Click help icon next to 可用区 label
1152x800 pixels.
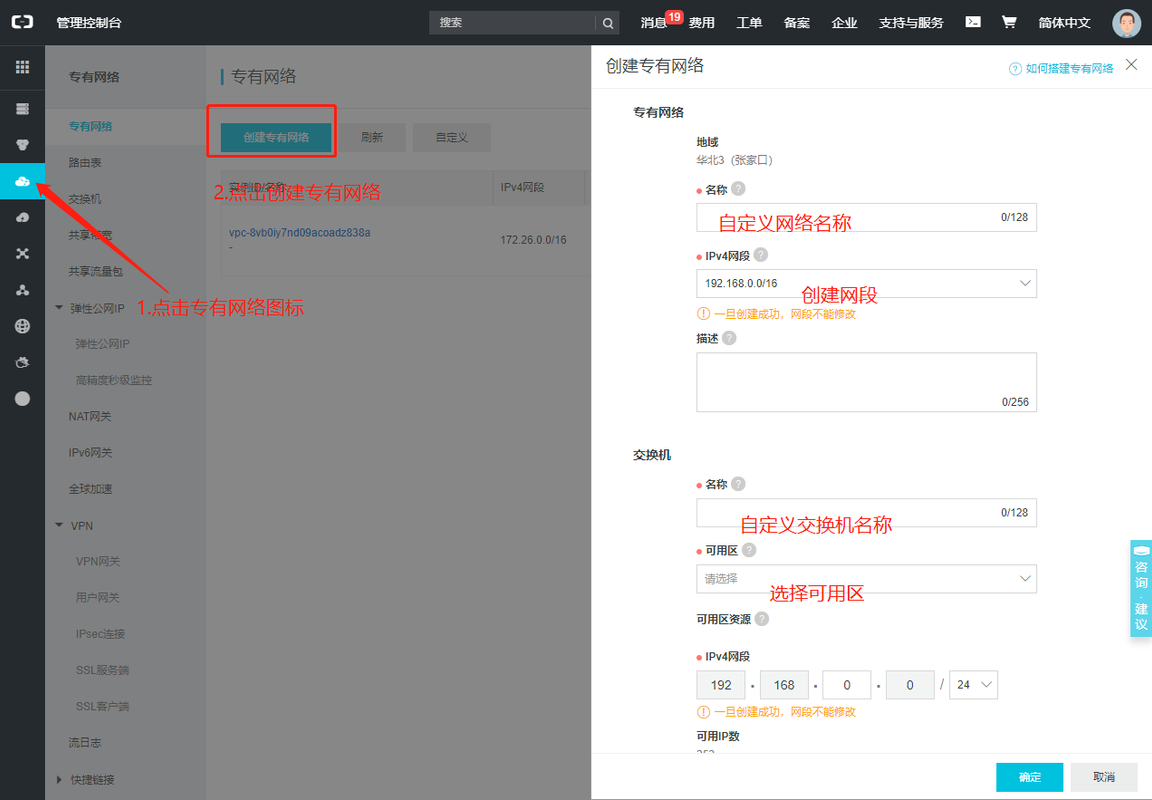pyautogui.click(x=749, y=550)
